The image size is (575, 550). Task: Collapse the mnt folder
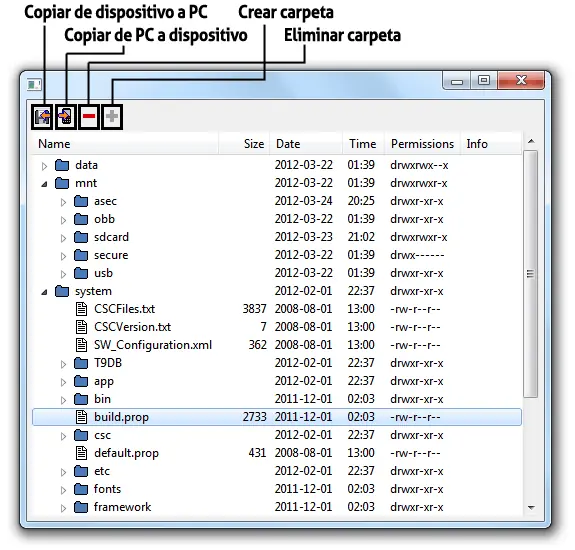click(x=44, y=184)
